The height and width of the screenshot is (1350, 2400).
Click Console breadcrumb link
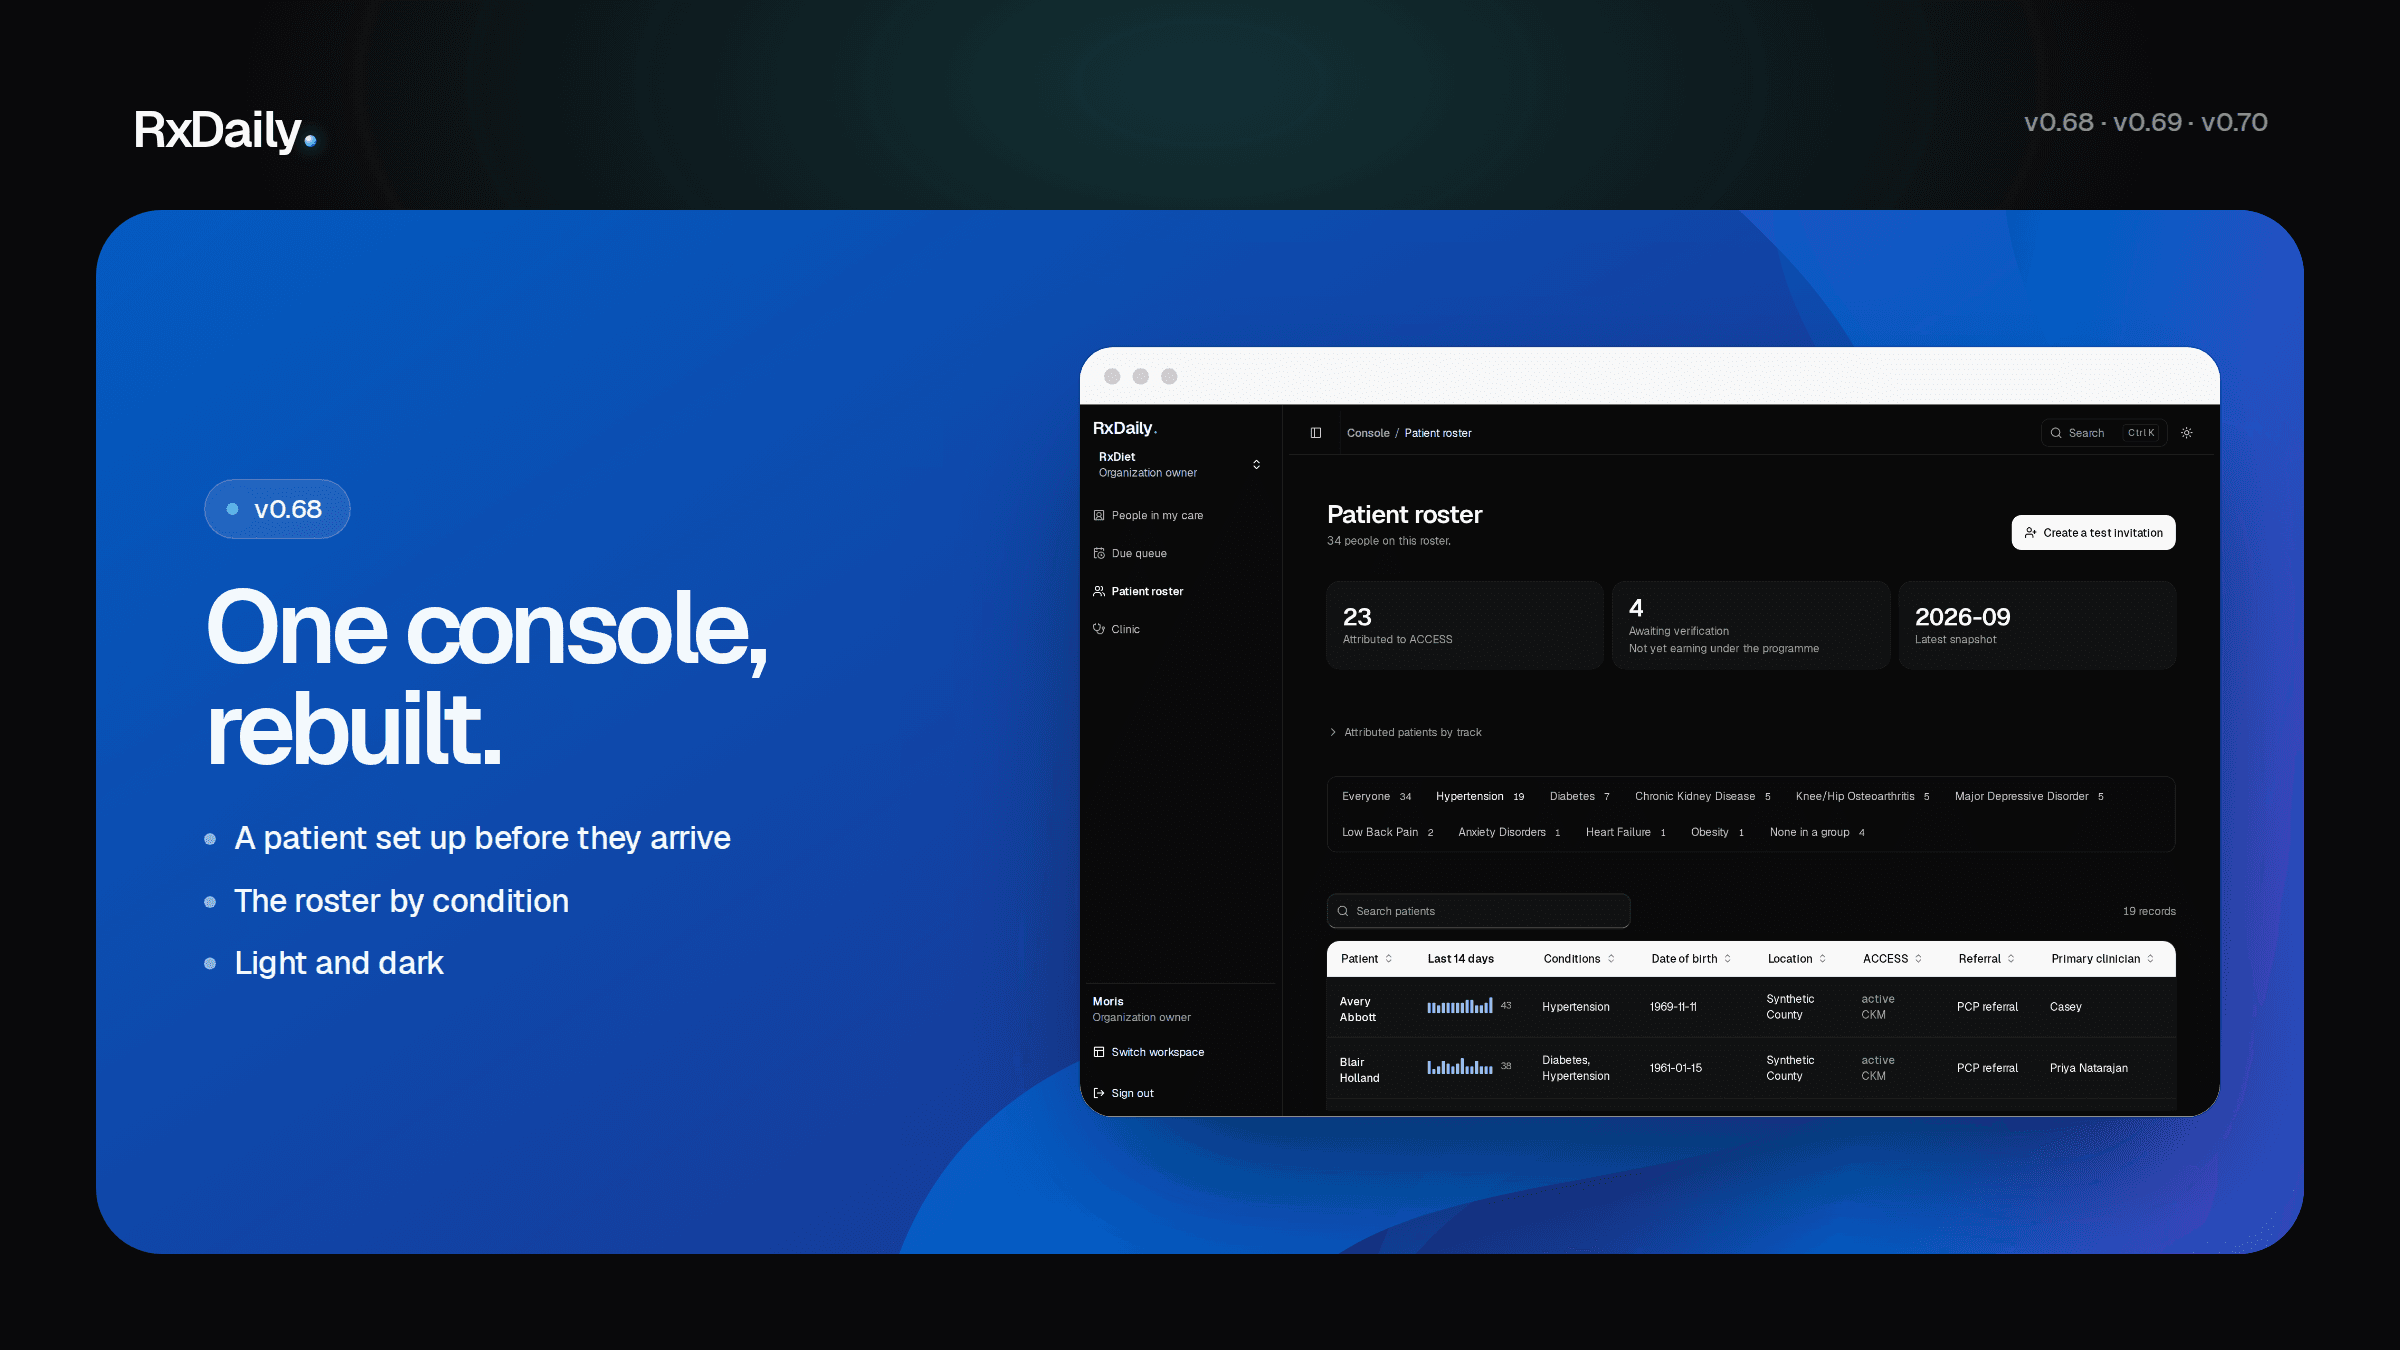coord(1368,433)
